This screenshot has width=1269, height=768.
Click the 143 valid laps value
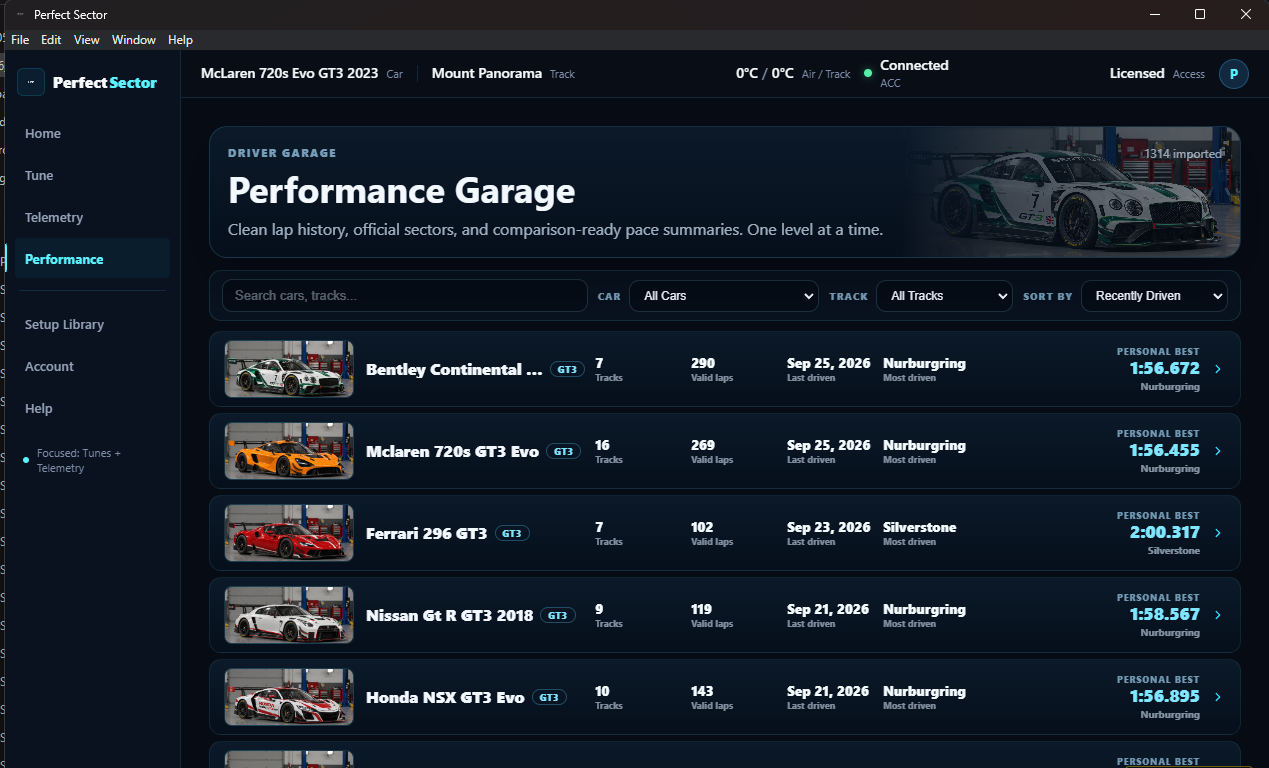pyautogui.click(x=703, y=691)
